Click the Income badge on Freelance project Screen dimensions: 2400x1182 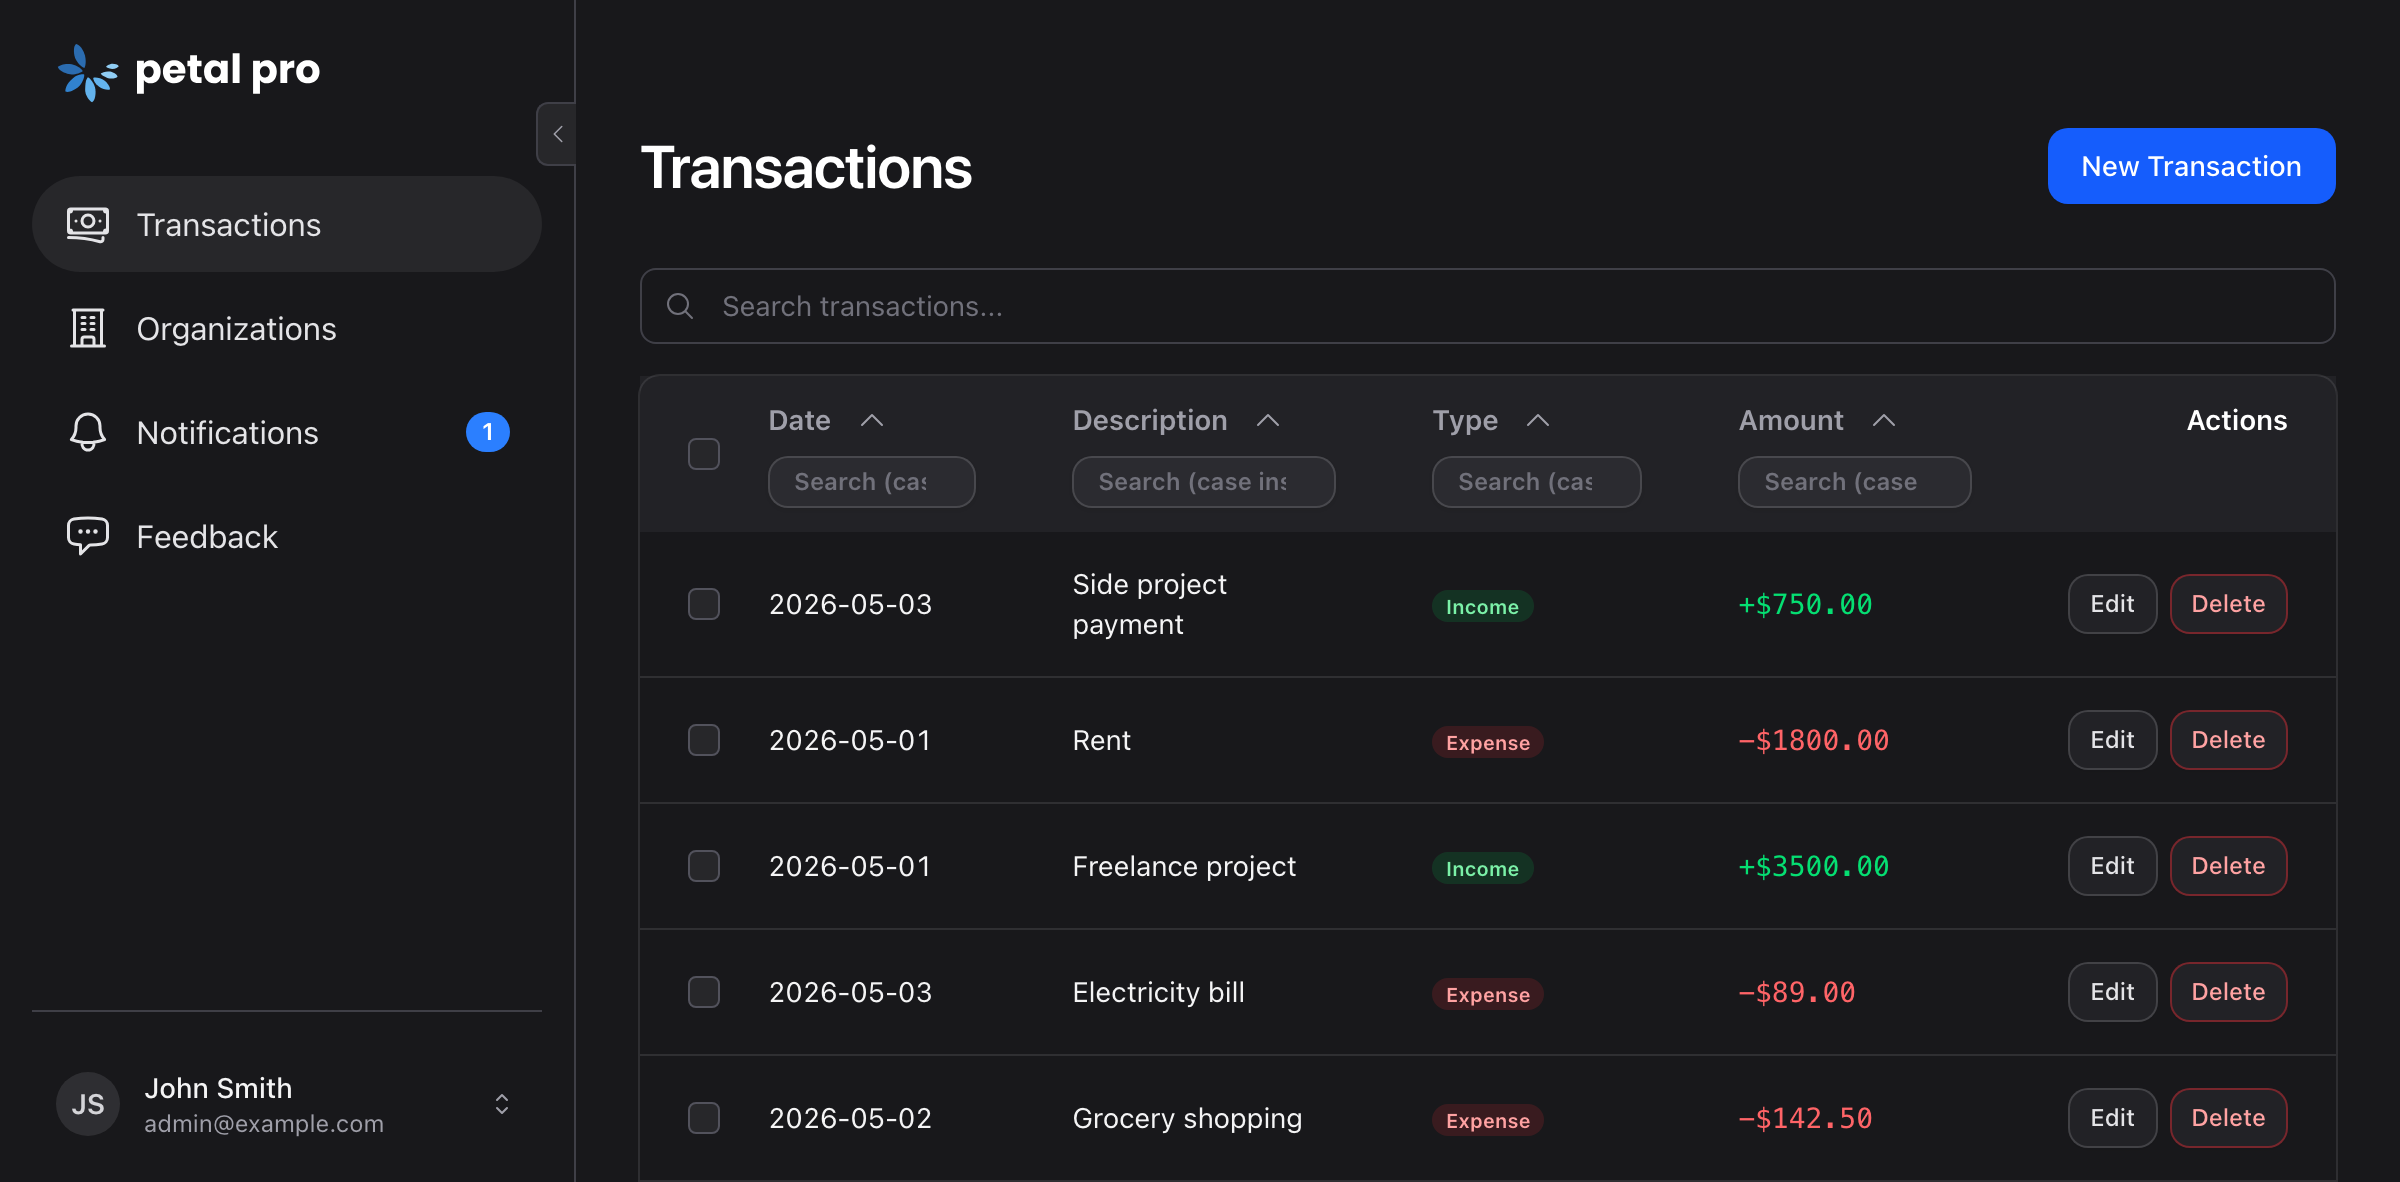1482,868
